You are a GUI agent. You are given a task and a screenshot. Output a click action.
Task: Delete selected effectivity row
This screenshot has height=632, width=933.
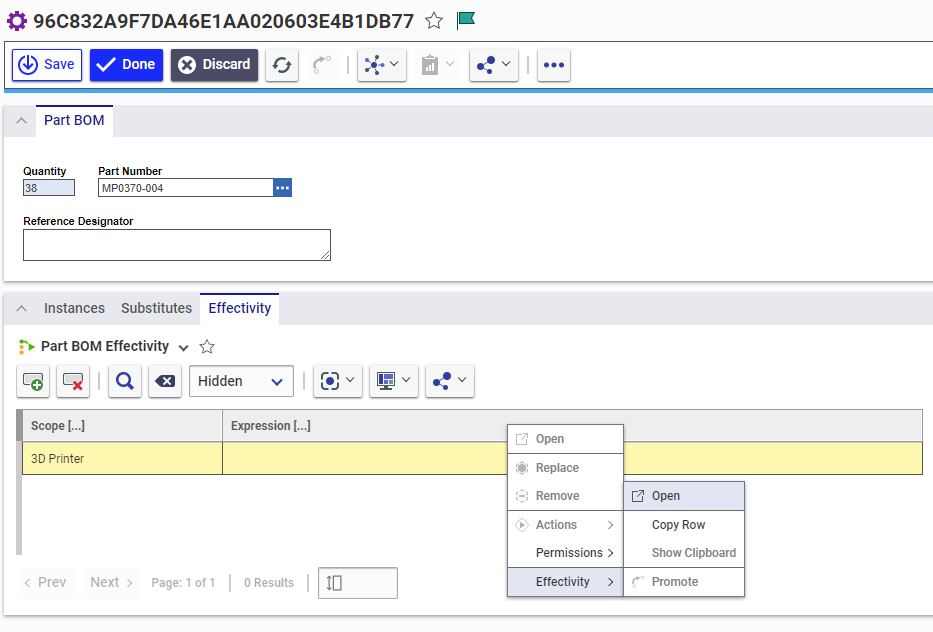73,381
